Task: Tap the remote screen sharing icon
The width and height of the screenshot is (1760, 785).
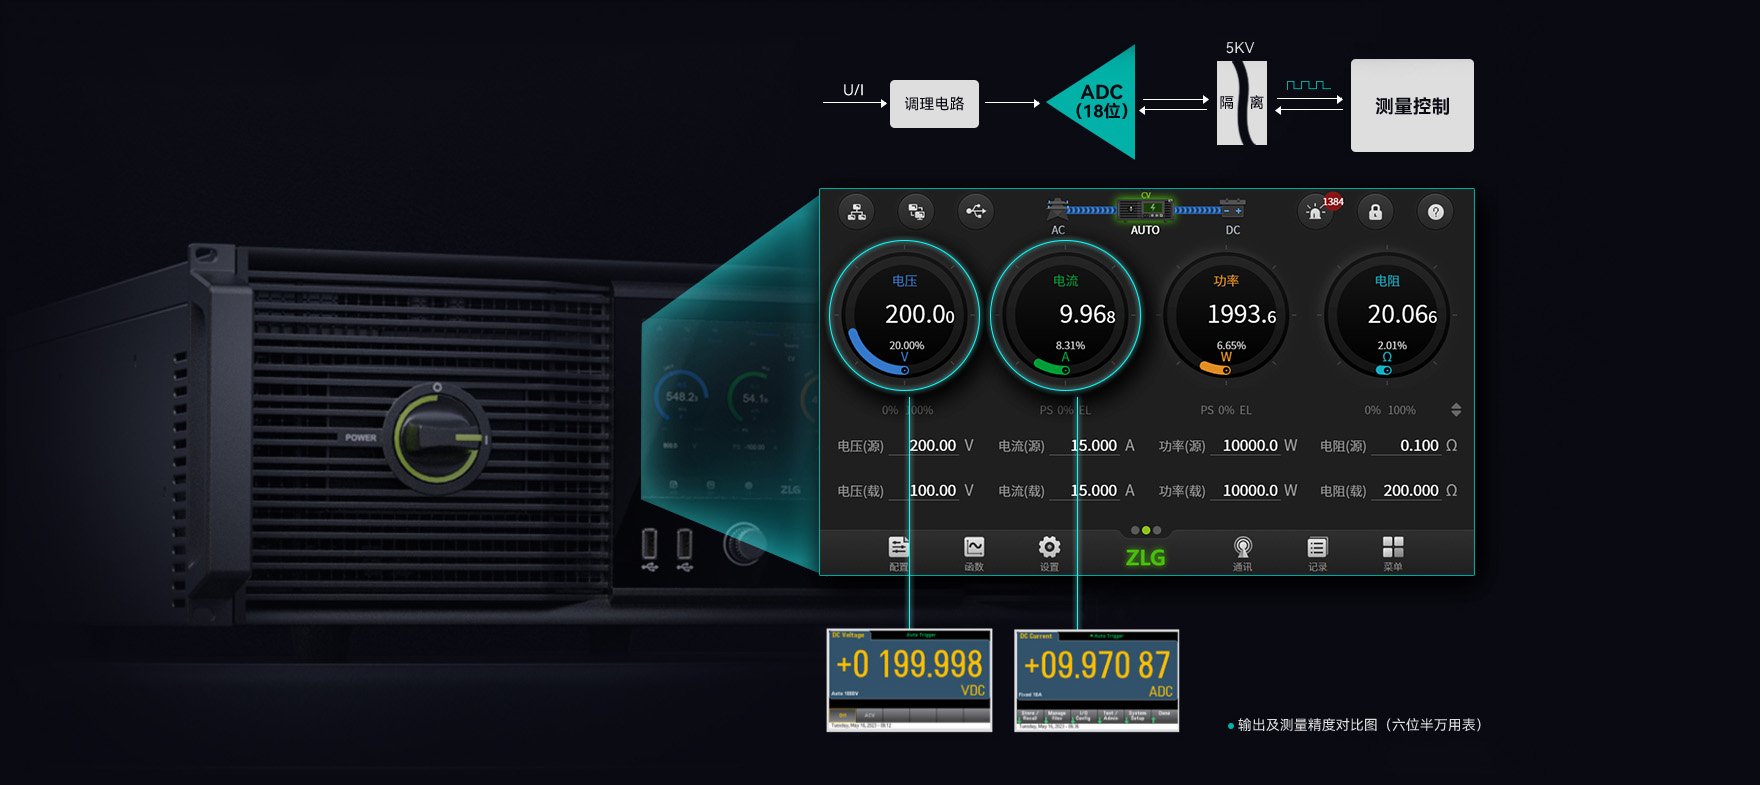Action: (916, 212)
